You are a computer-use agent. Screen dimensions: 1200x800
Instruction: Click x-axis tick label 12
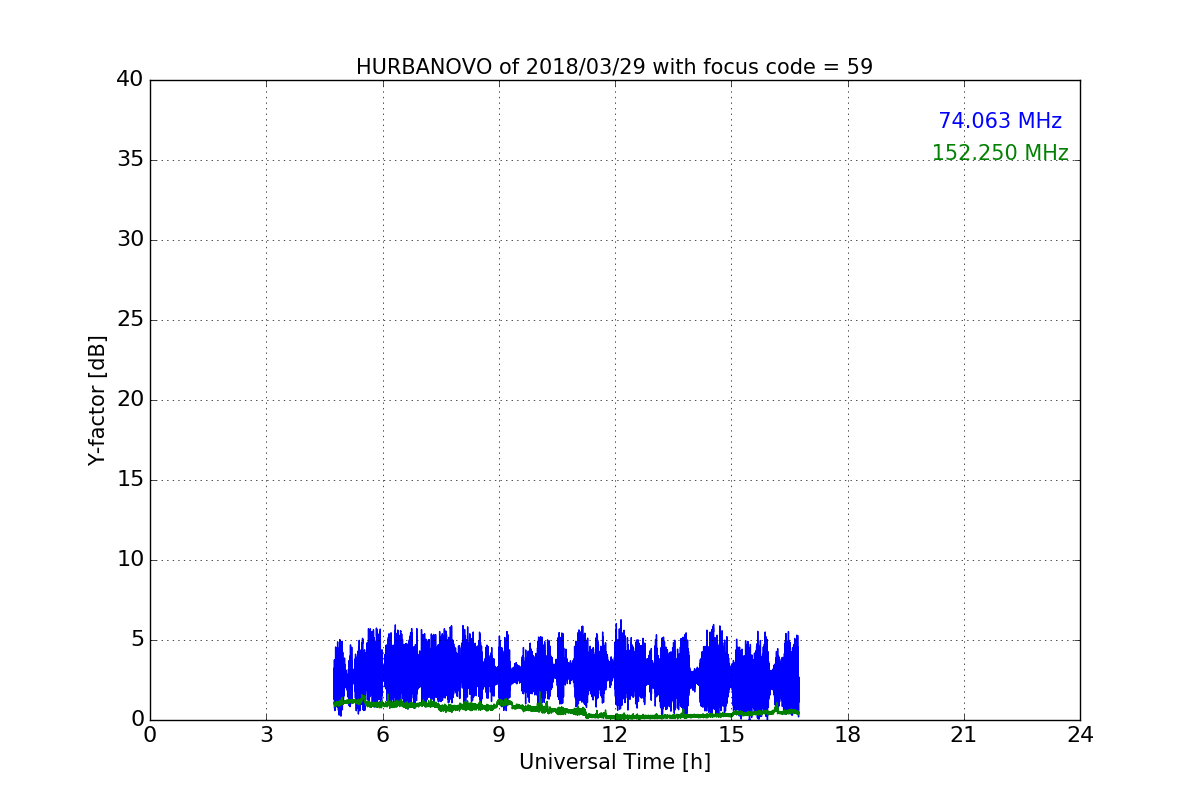(x=615, y=735)
